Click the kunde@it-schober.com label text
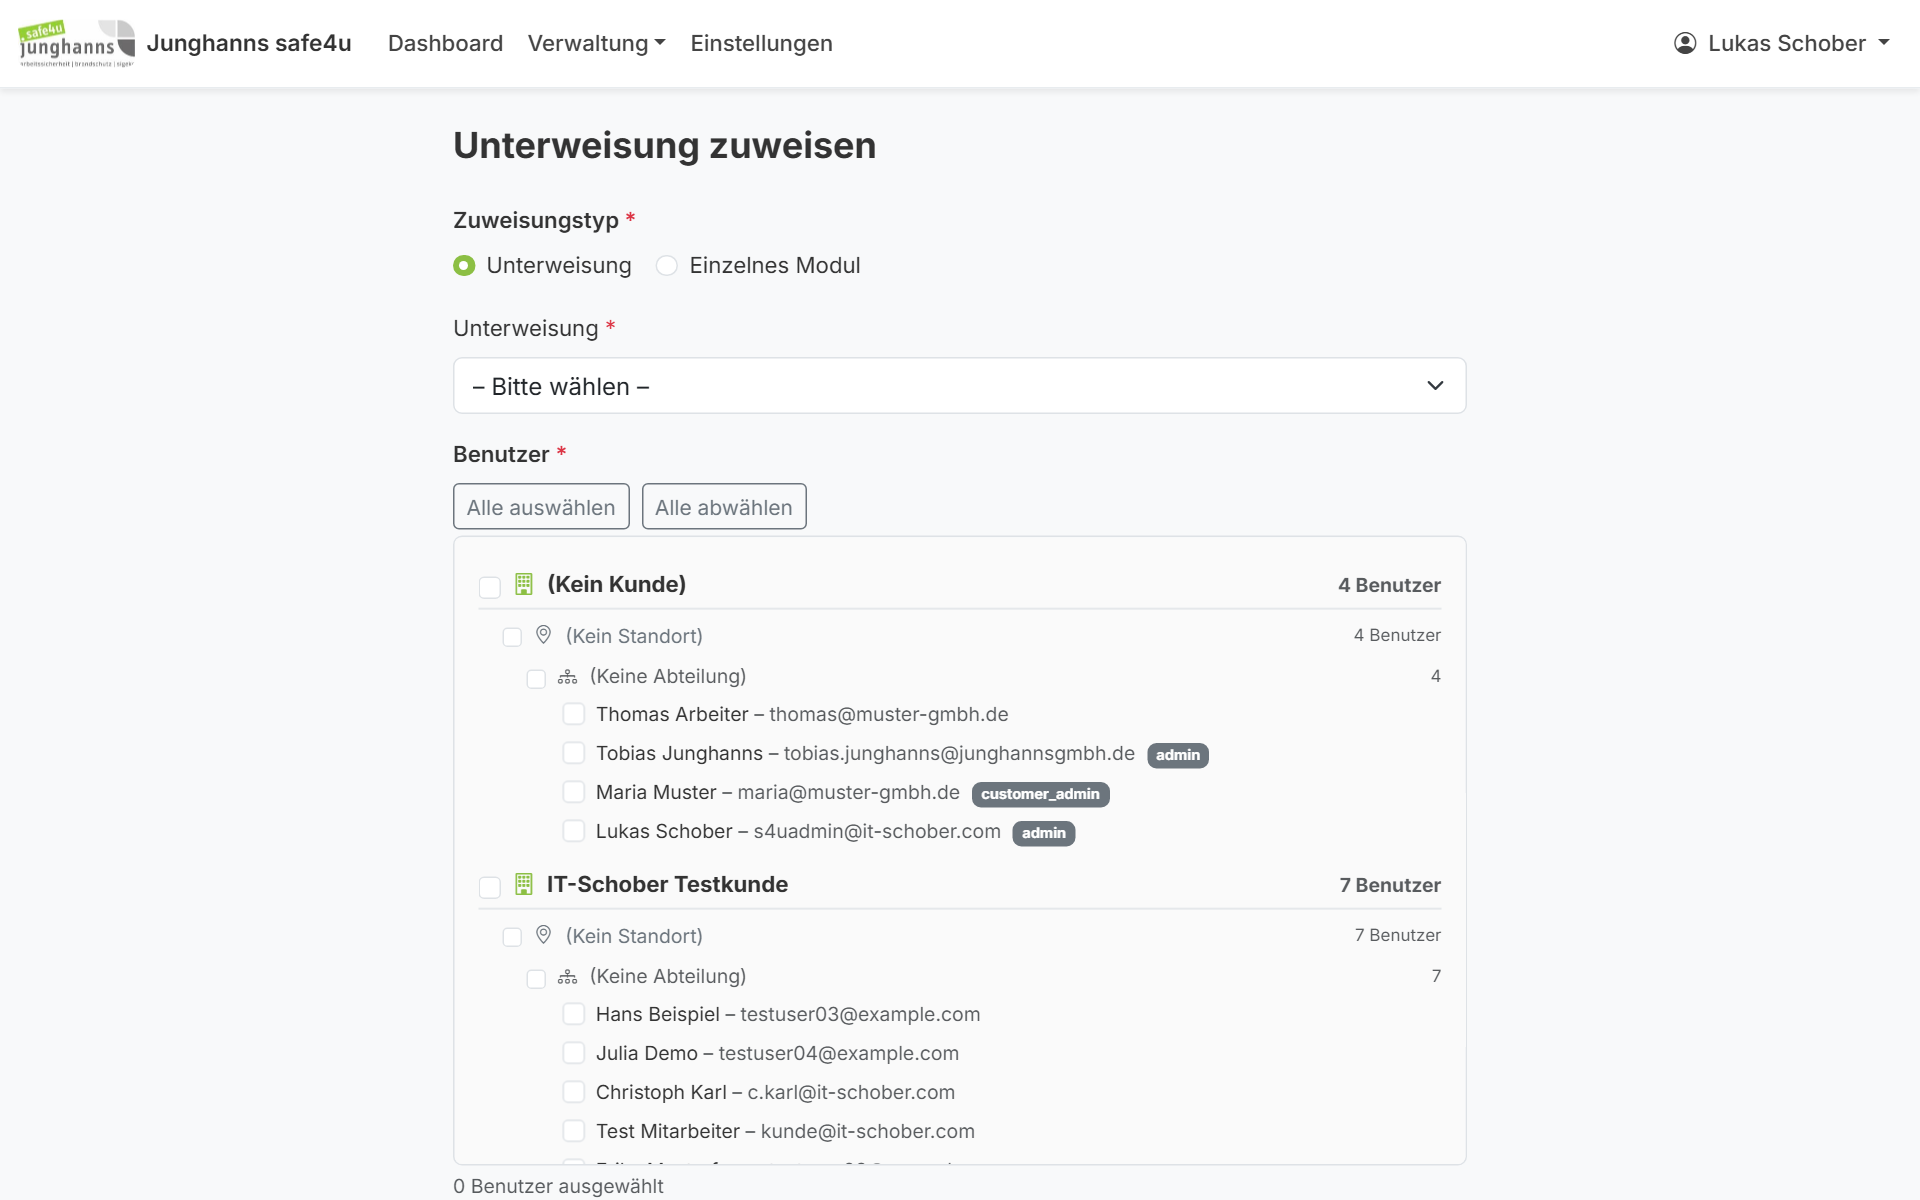Viewport: 1920px width, 1200px height. pyautogui.click(x=868, y=1131)
